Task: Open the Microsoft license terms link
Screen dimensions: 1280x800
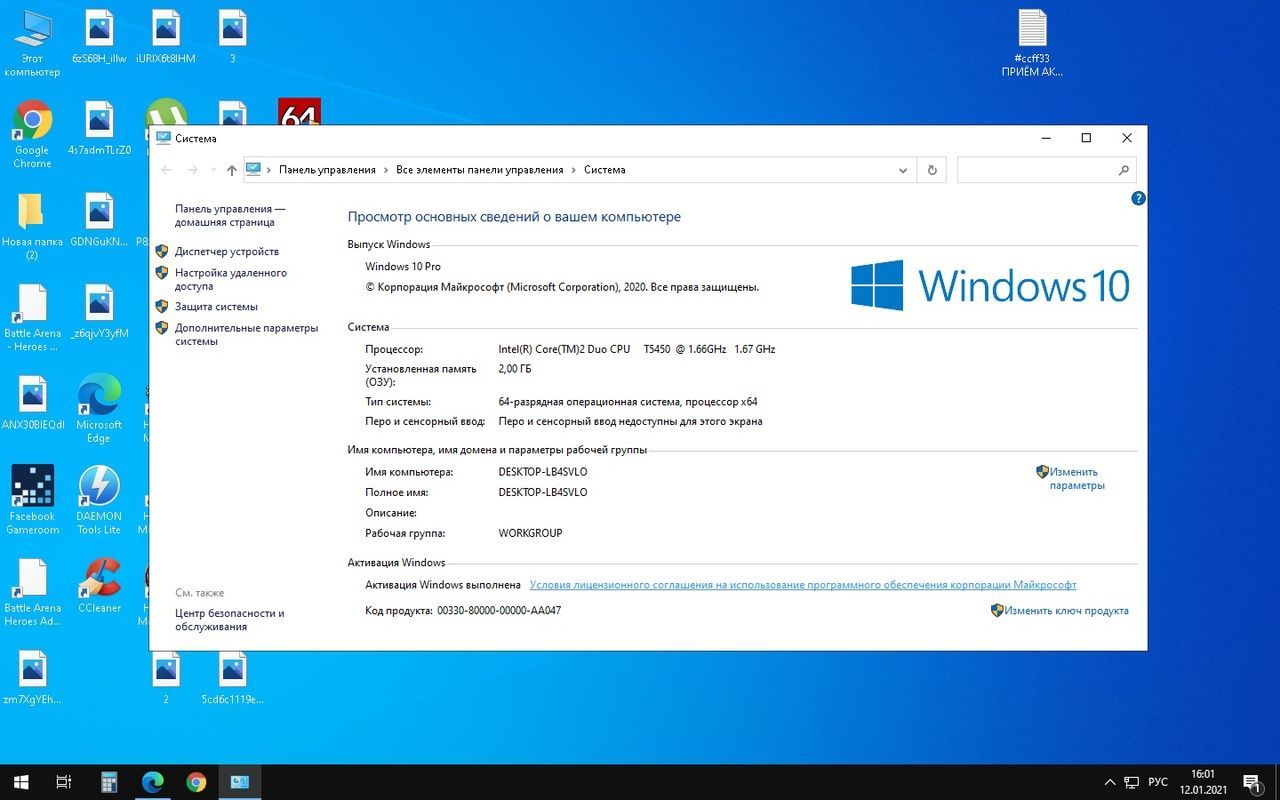Action: coord(803,585)
